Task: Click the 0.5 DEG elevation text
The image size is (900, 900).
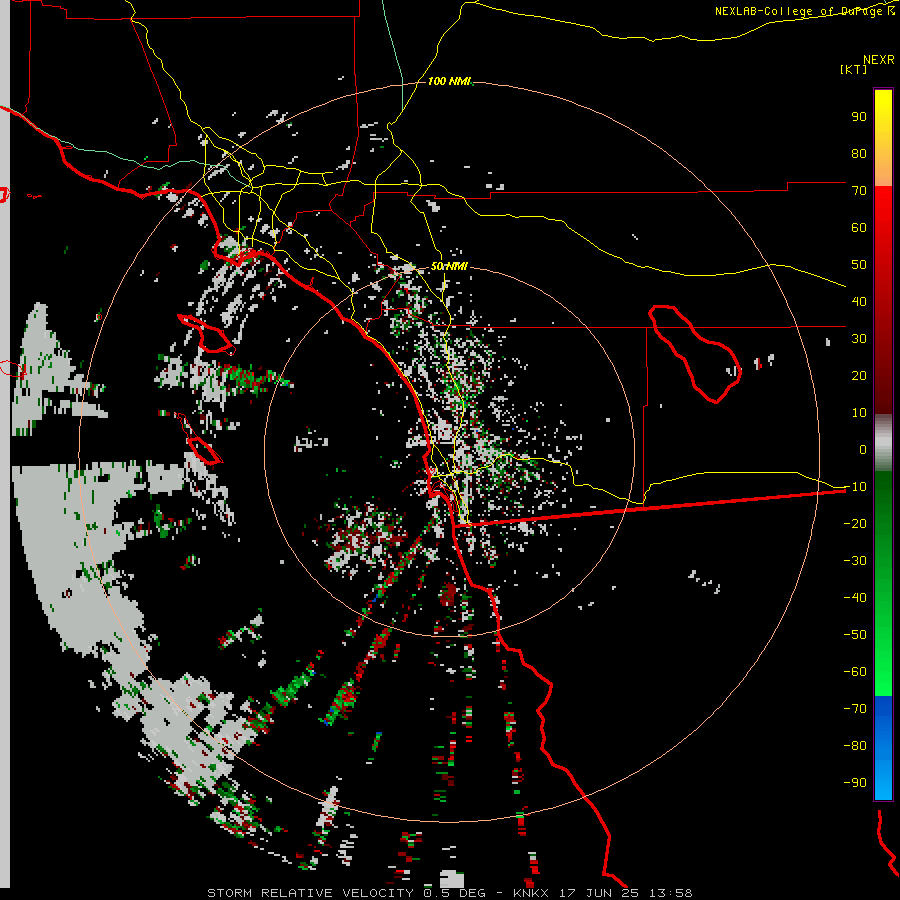Action: tap(454, 893)
